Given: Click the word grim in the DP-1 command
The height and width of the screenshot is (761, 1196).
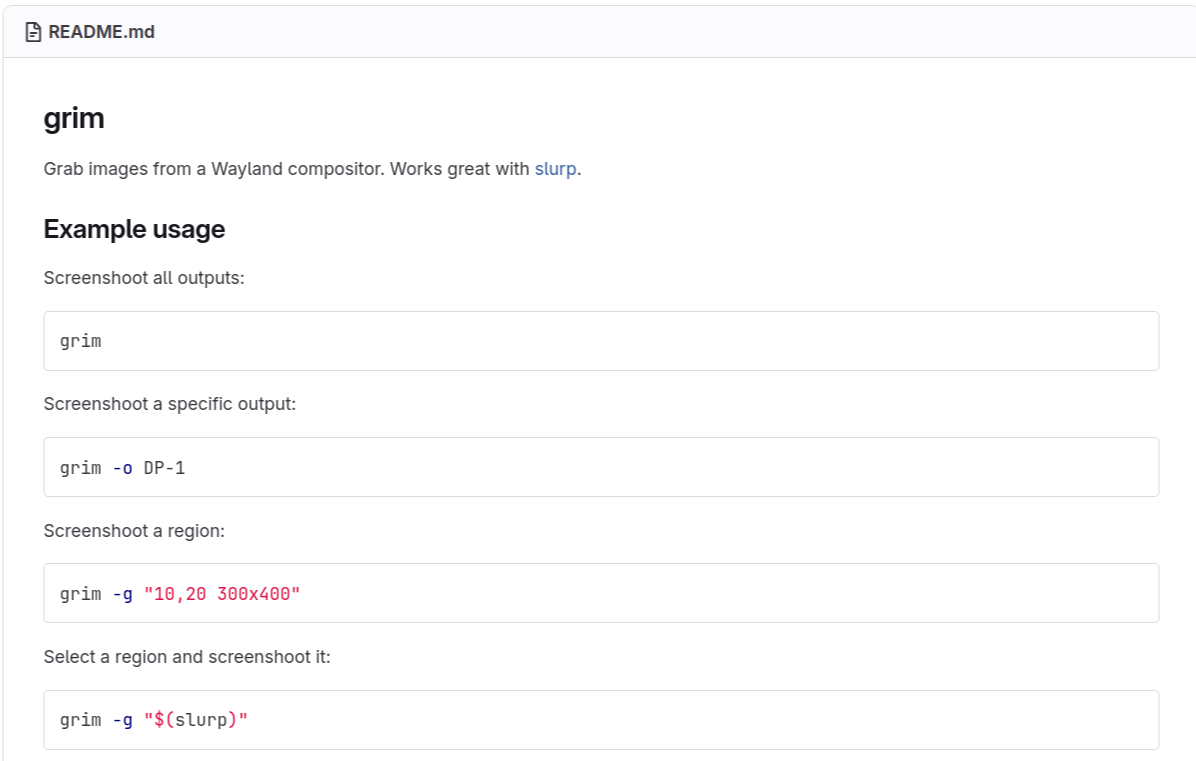Looking at the screenshot, I should click(80, 467).
